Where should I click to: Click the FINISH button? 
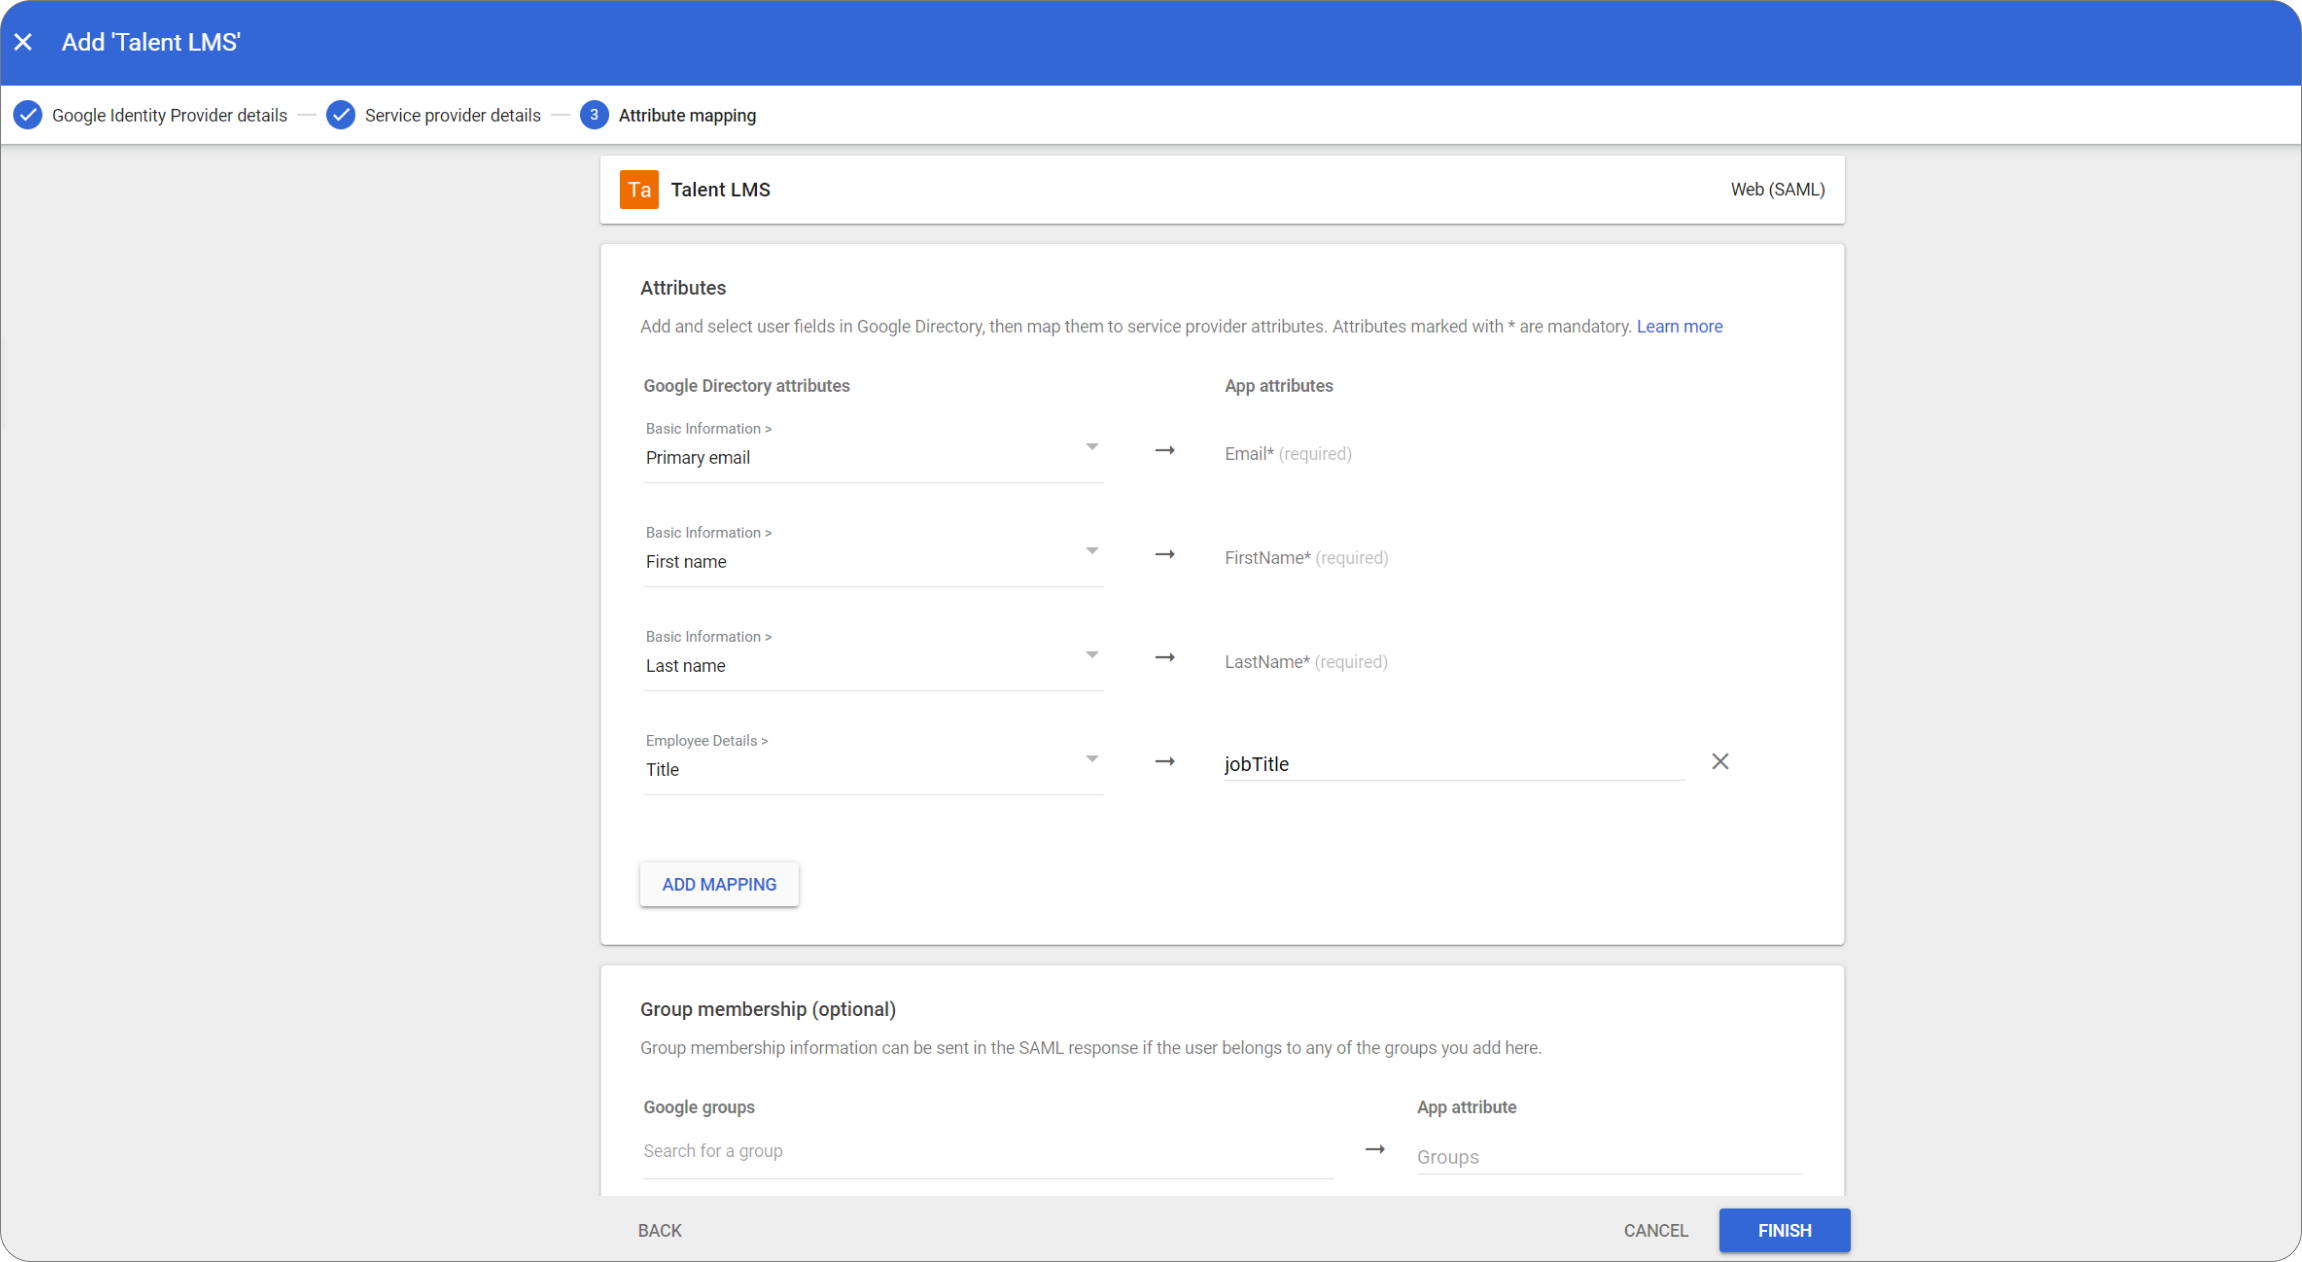pyautogui.click(x=1784, y=1230)
